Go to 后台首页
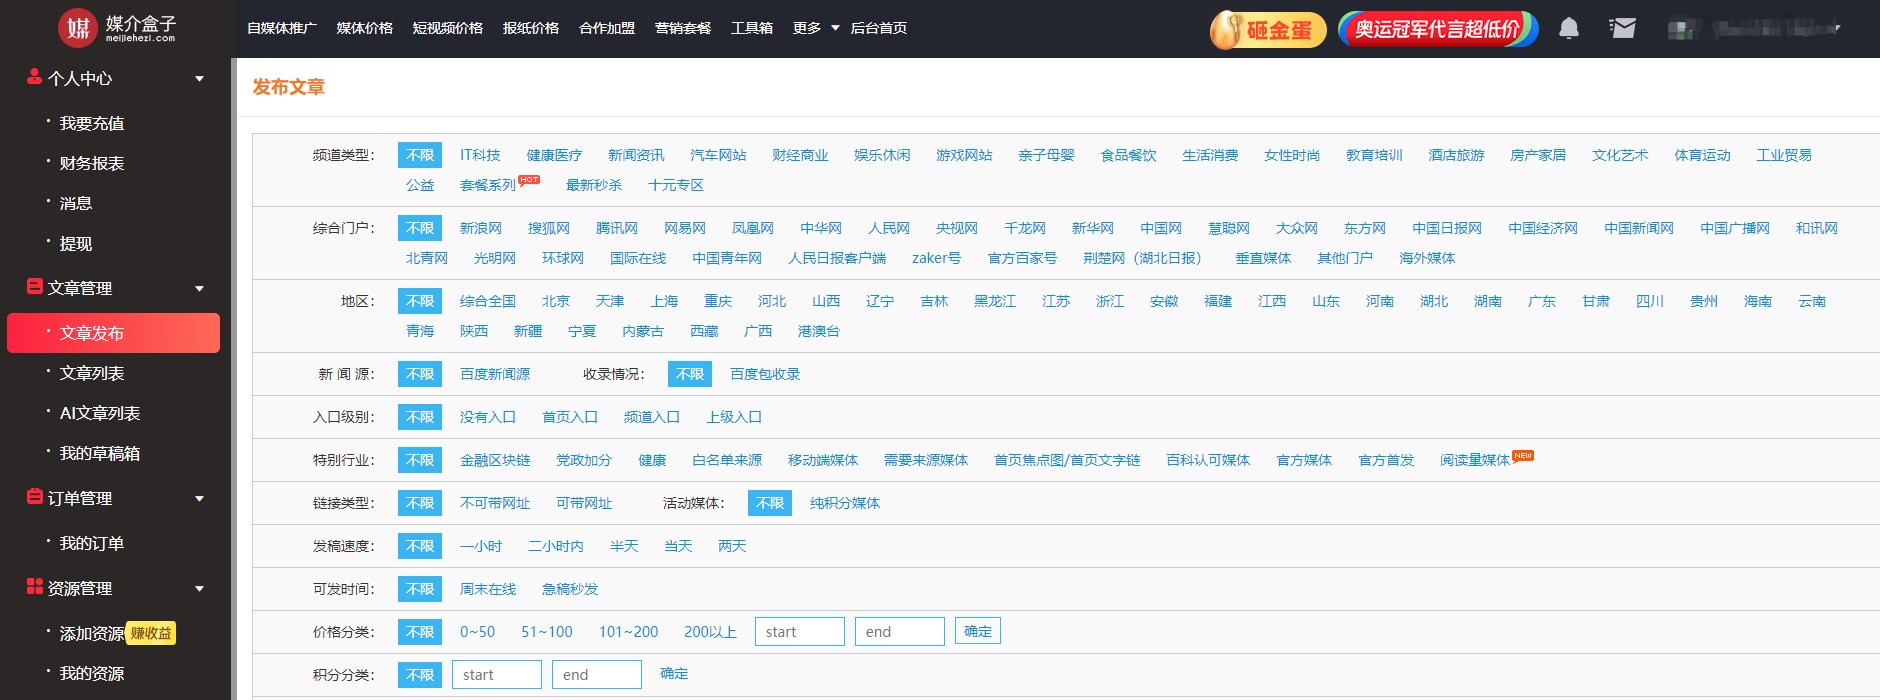Viewport: 1880px width, 700px height. point(878,28)
